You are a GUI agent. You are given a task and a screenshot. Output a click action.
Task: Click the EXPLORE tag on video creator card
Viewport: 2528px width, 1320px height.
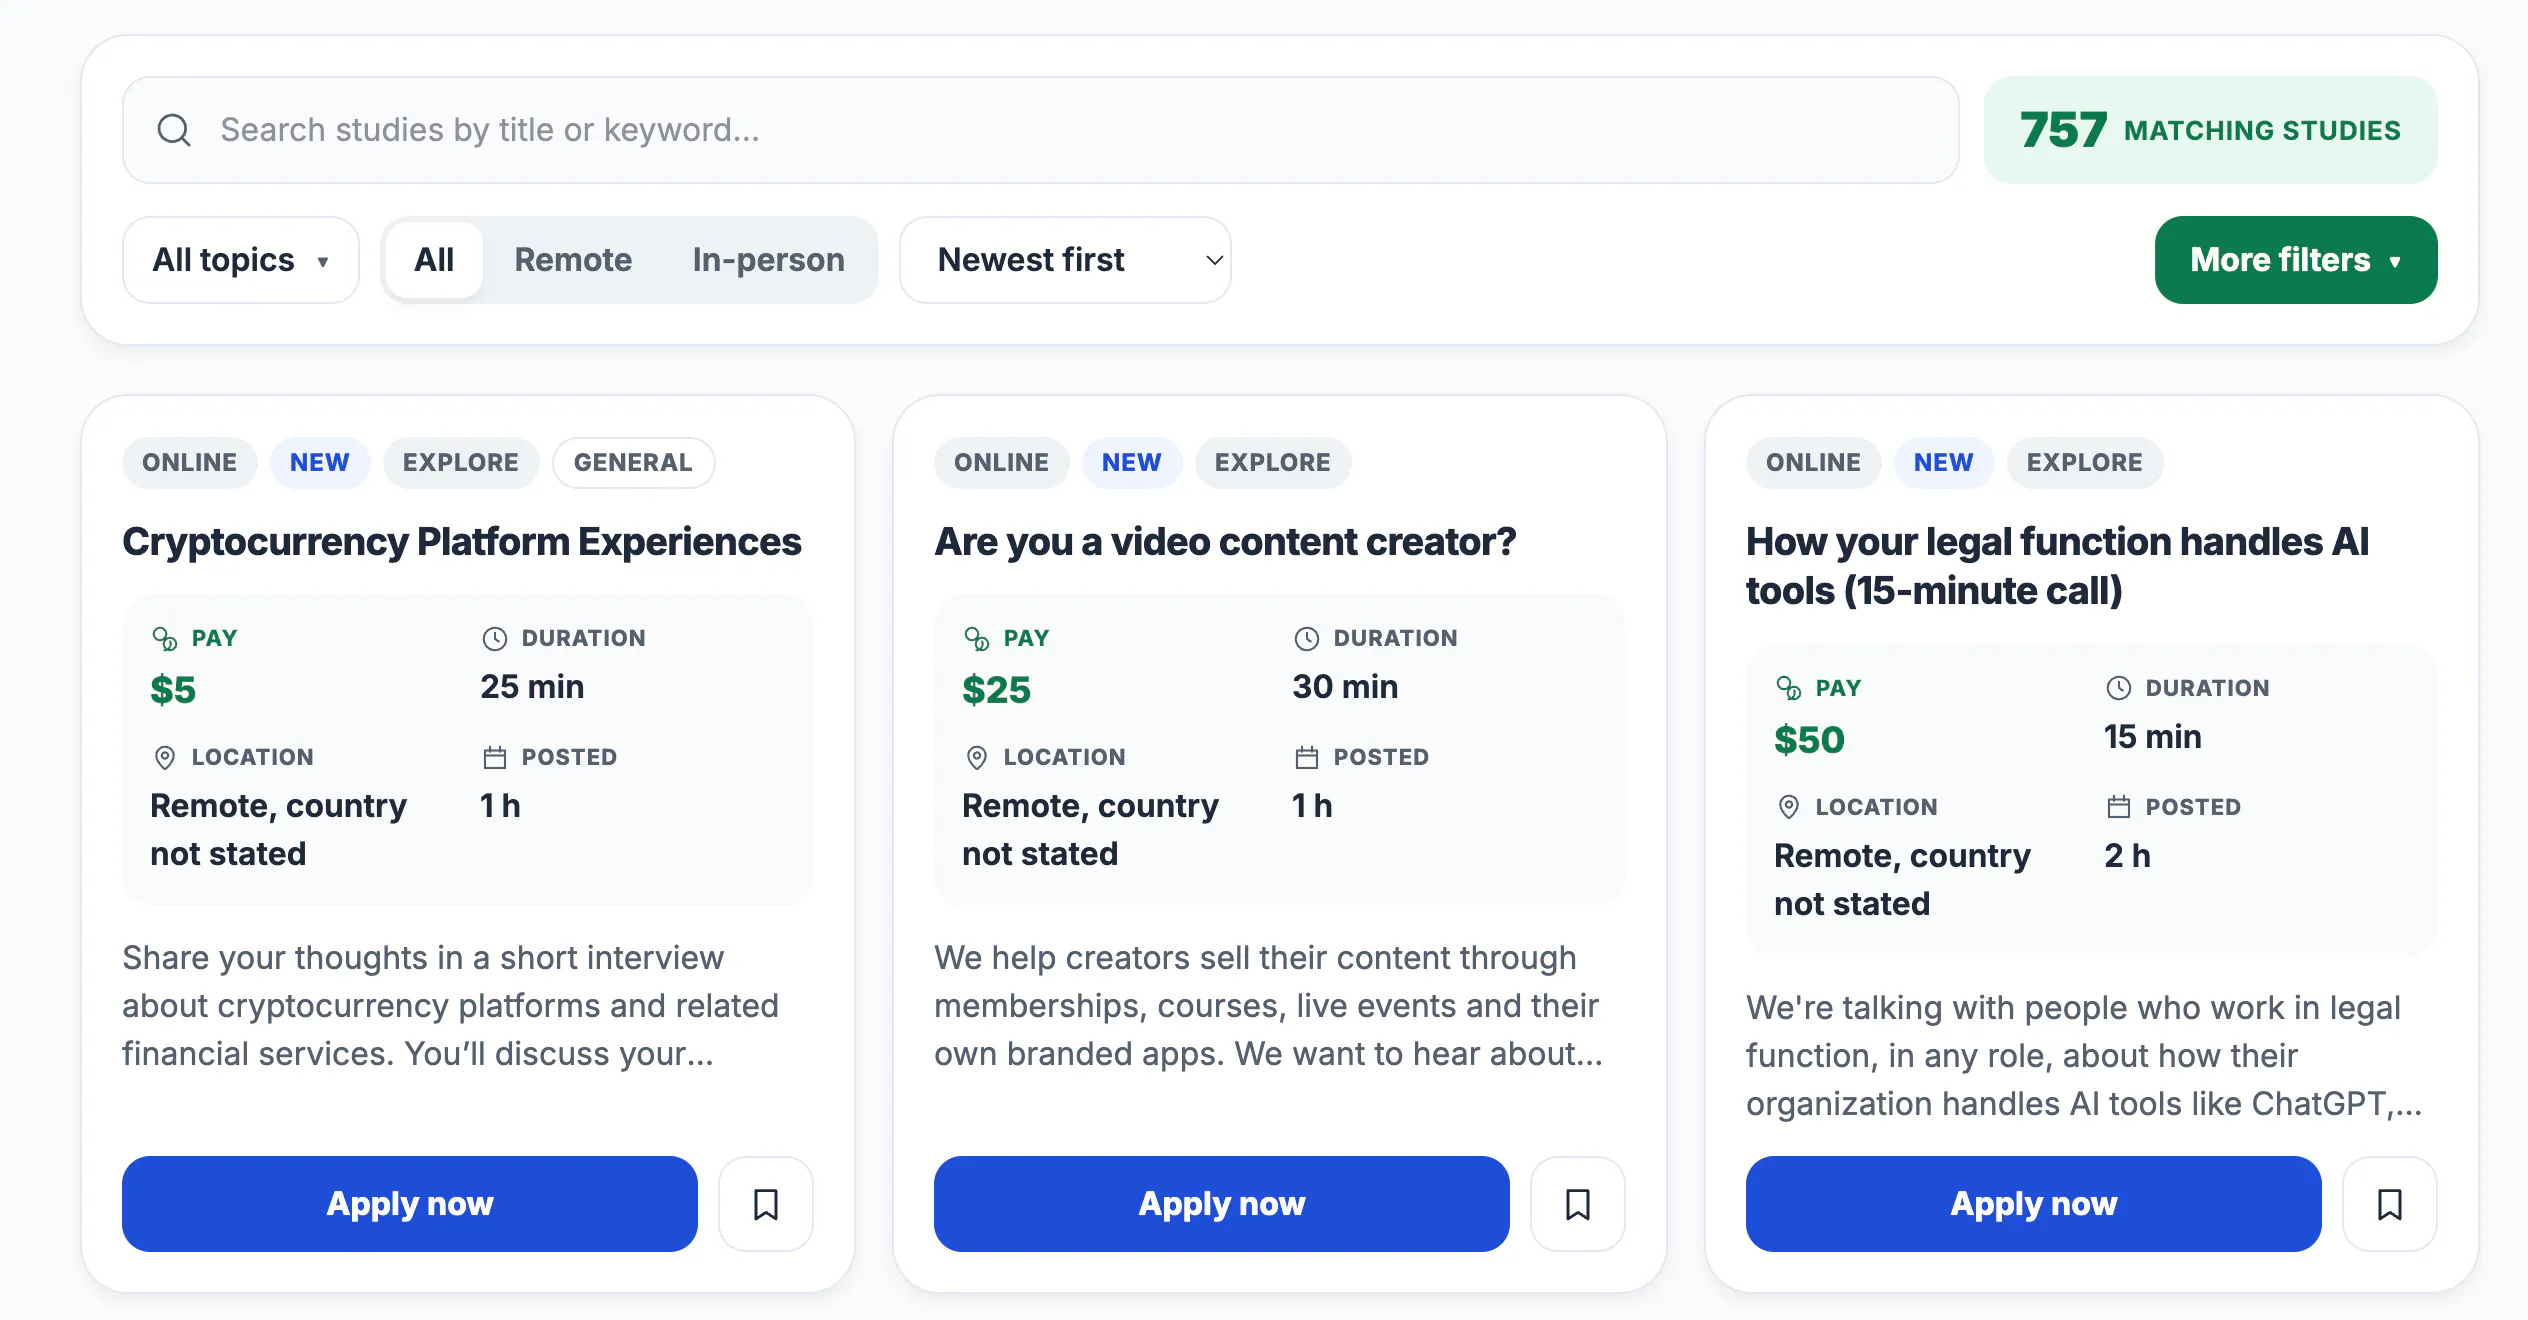coord(1273,463)
